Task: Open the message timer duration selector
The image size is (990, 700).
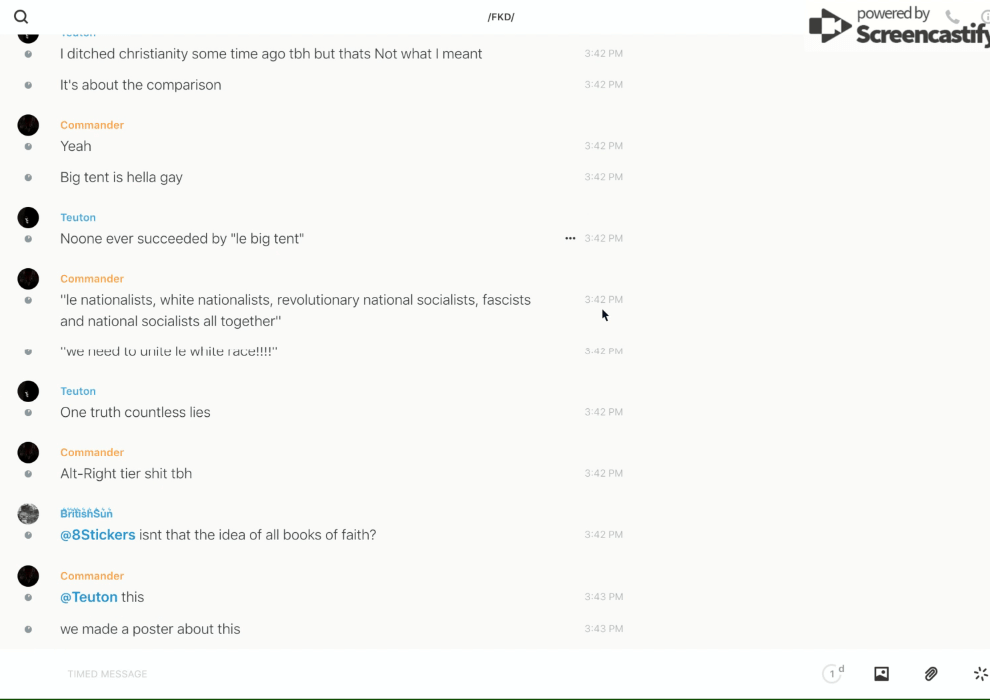Action: tap(833, 674)
